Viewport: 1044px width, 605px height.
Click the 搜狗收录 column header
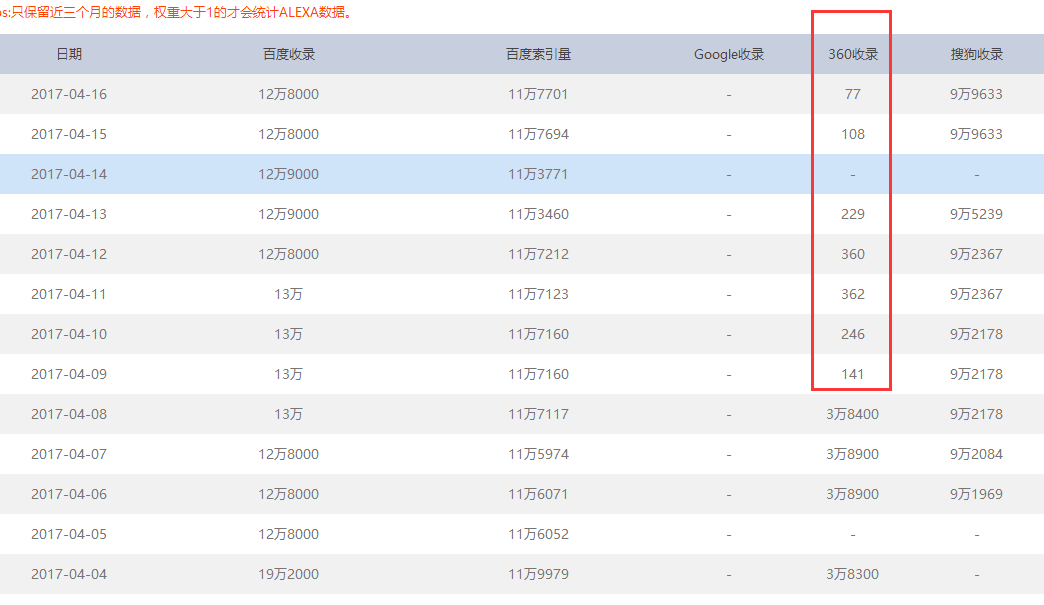tap(976, 54)
